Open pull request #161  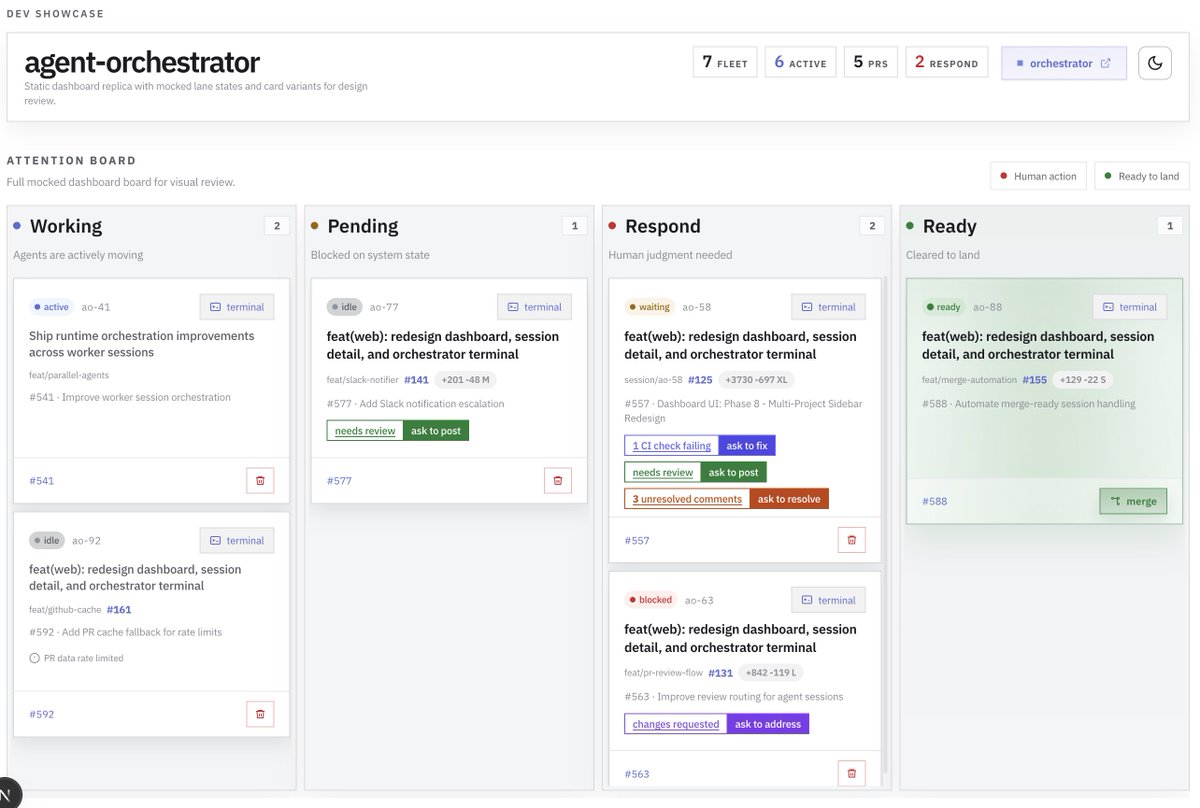(118, 610)
